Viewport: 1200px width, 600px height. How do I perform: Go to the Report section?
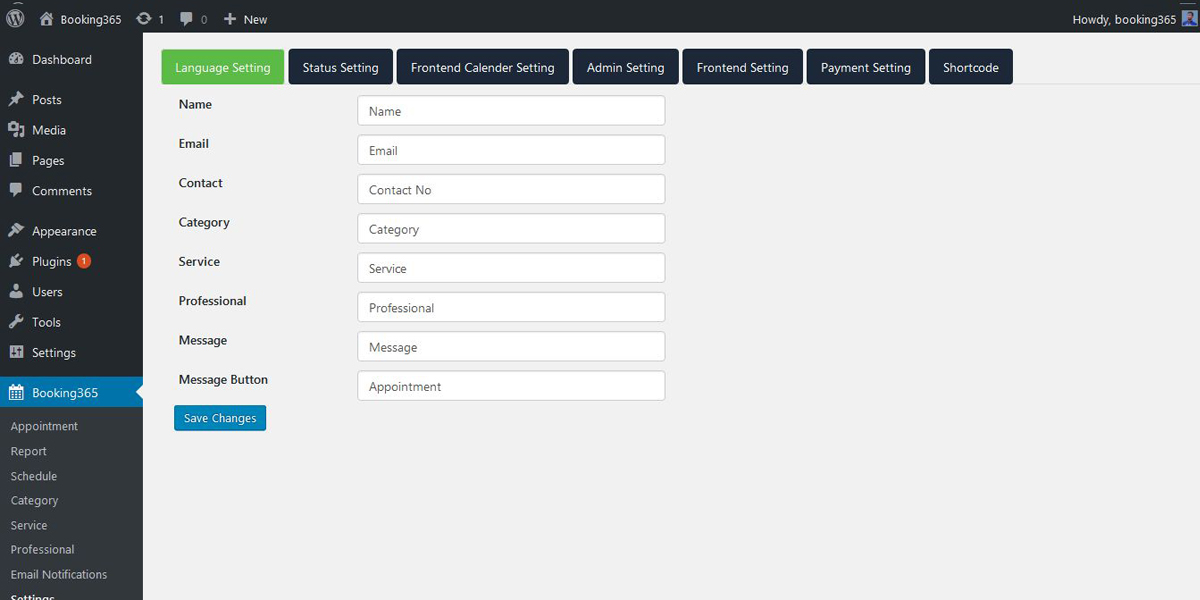pos(27,451)
